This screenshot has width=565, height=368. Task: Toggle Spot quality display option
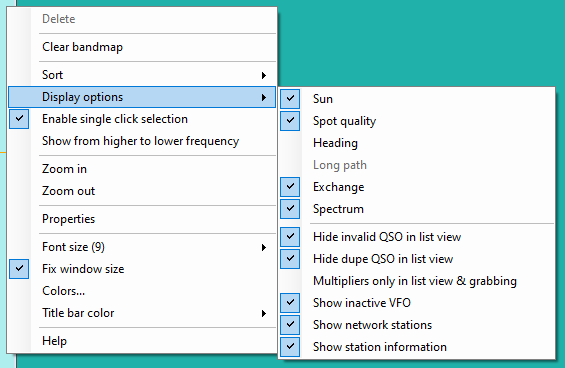coord(417,121)
